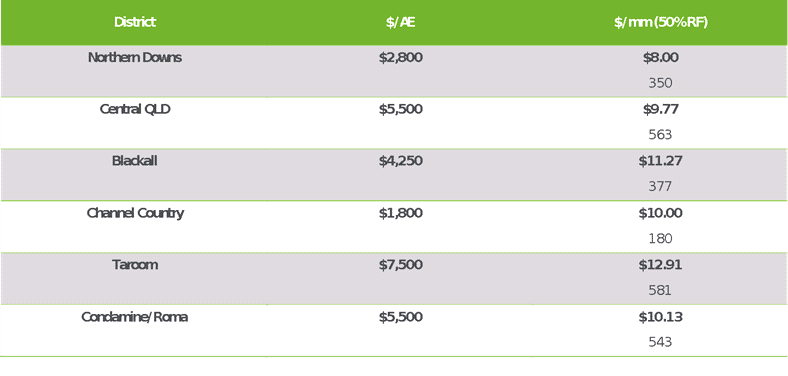Click the rainfall figure 180
Viewport: 788px width, 376px height.
tap(660, 238)
